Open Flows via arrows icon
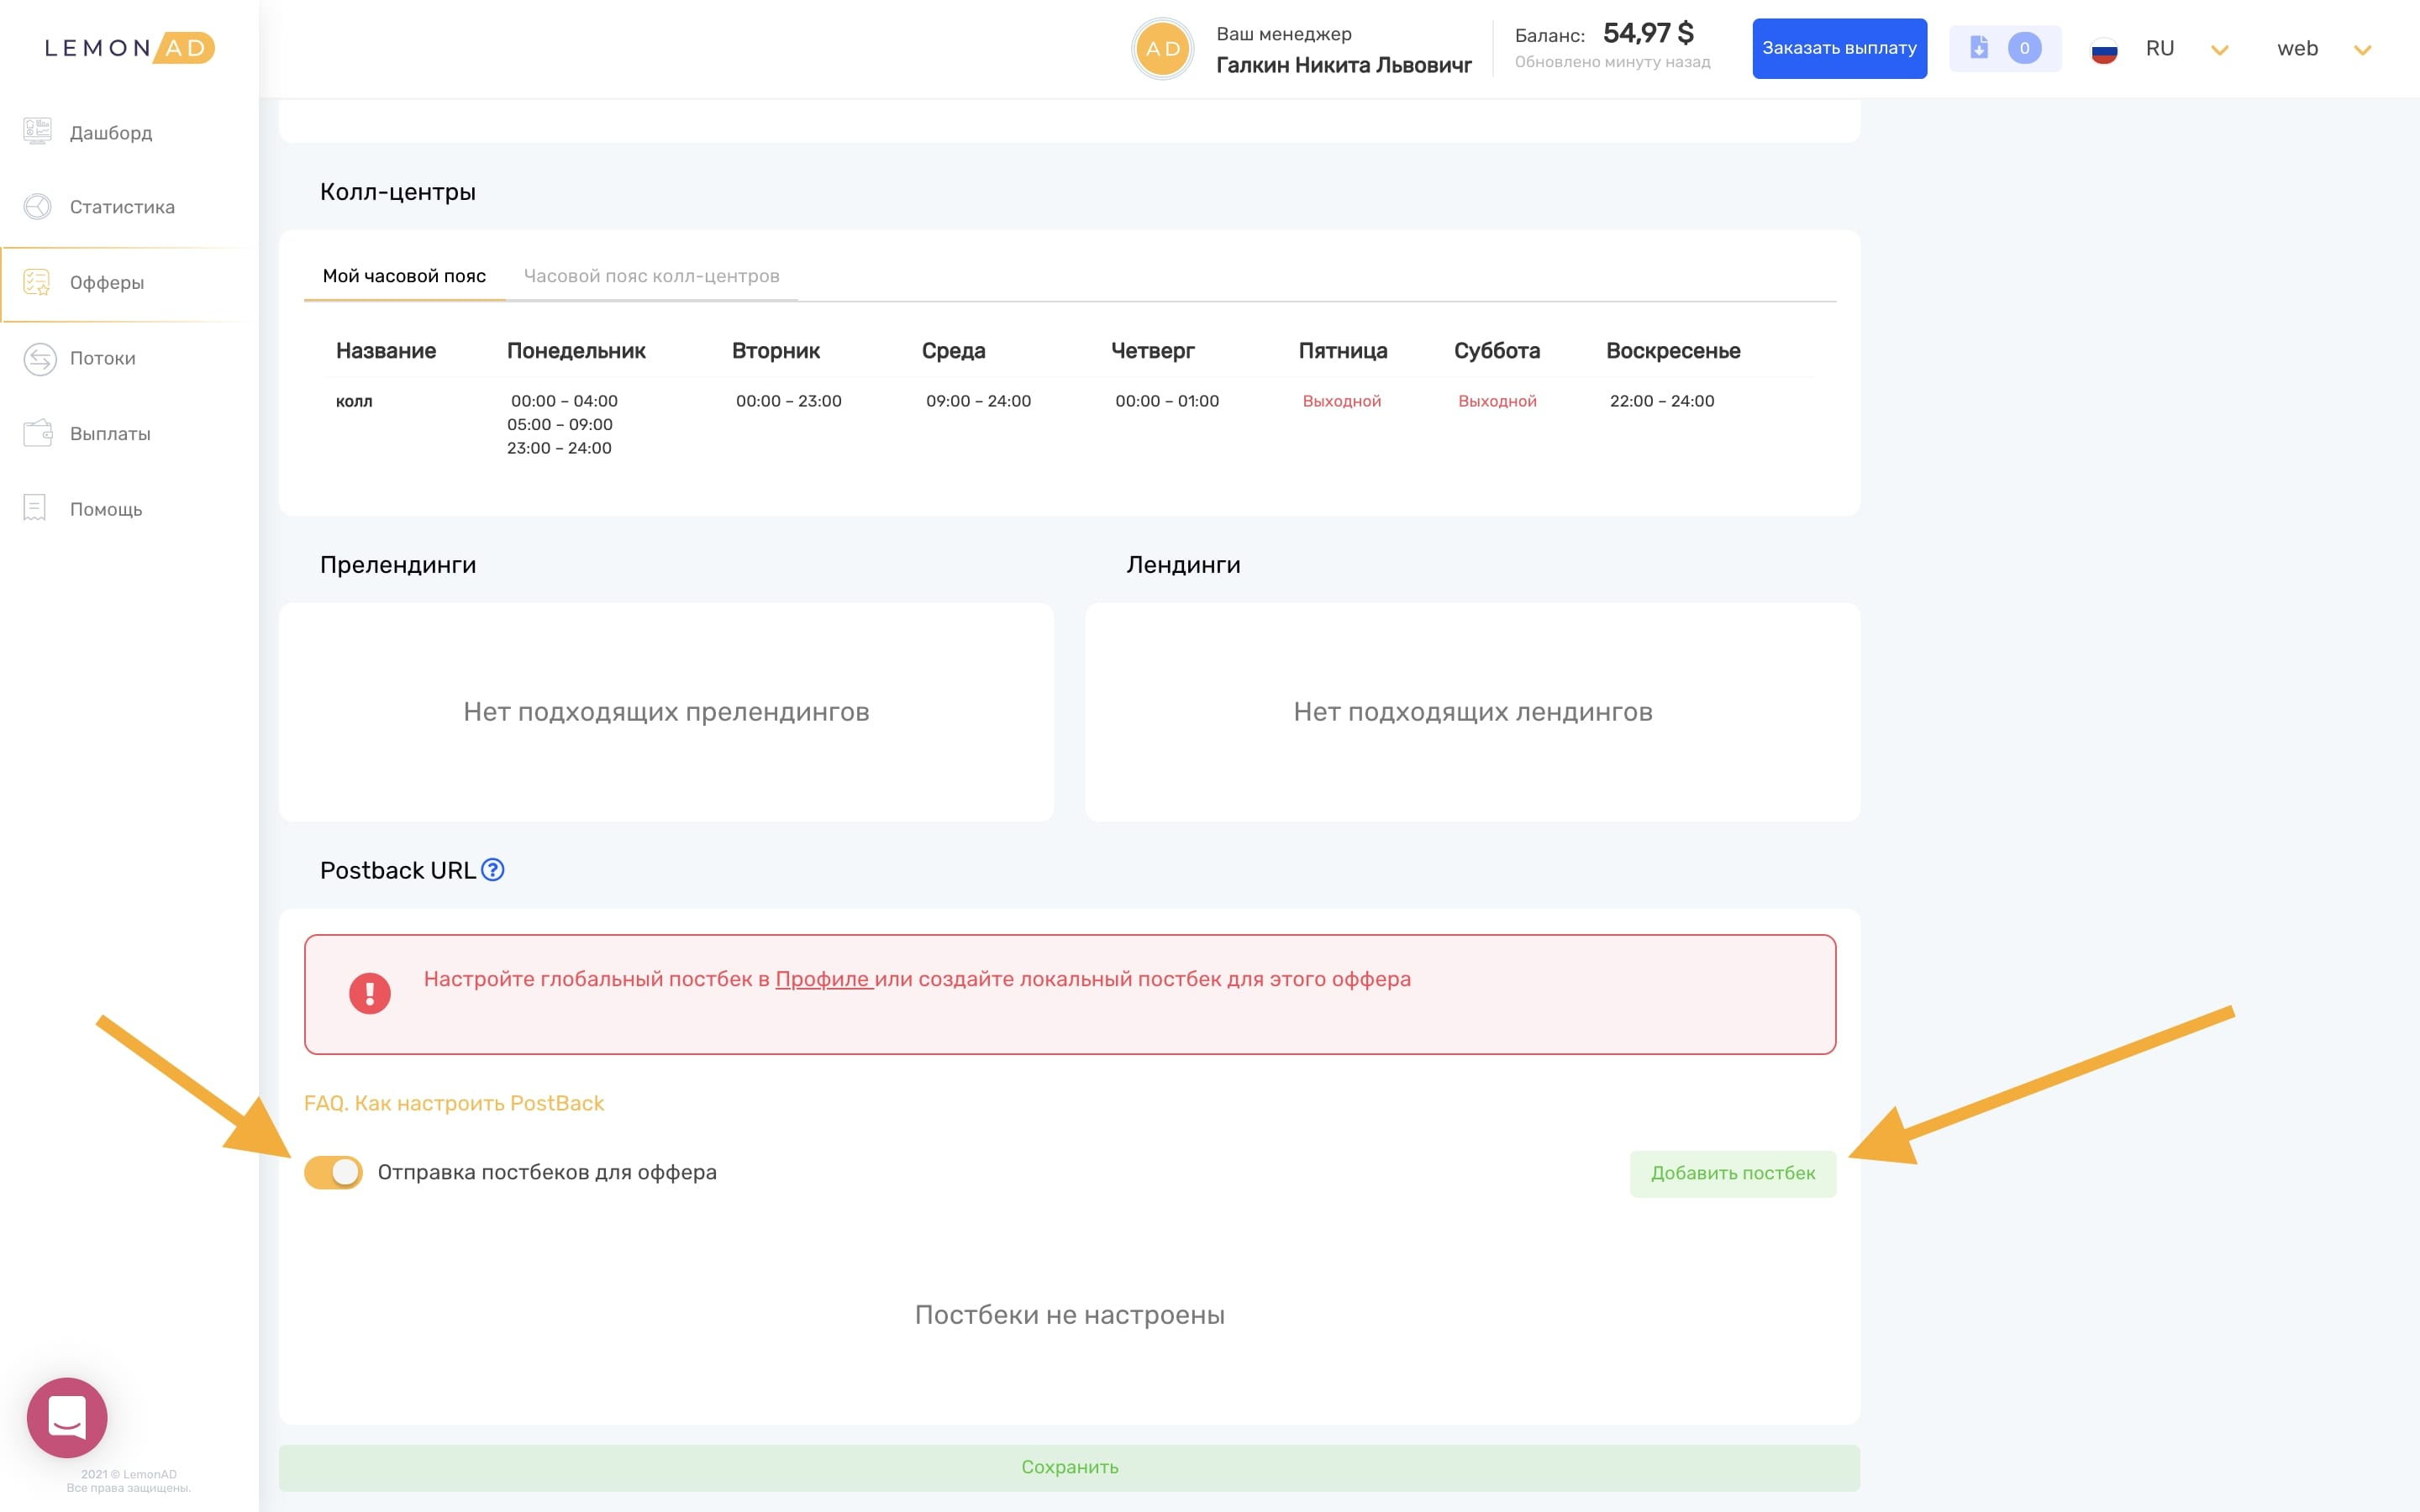This screenshot has height=1512, width=2420. (x=39, y=358)
